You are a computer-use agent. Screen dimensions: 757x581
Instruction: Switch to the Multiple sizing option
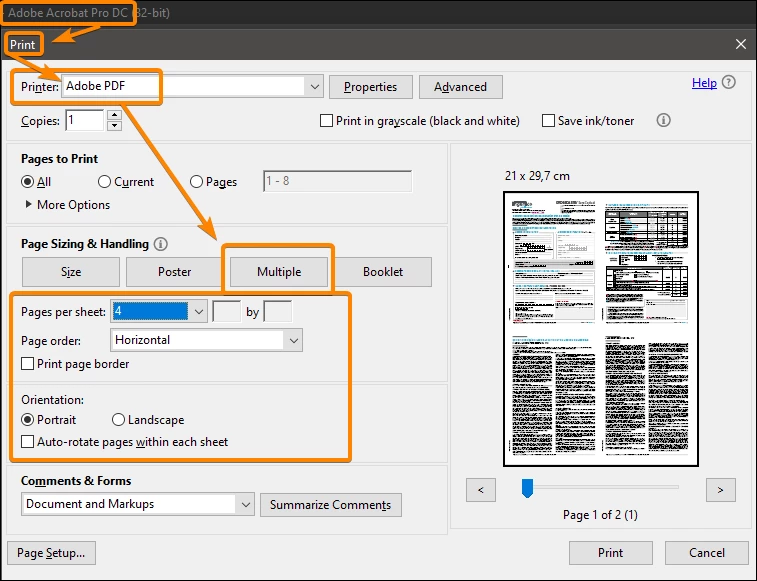pos(279,272)
